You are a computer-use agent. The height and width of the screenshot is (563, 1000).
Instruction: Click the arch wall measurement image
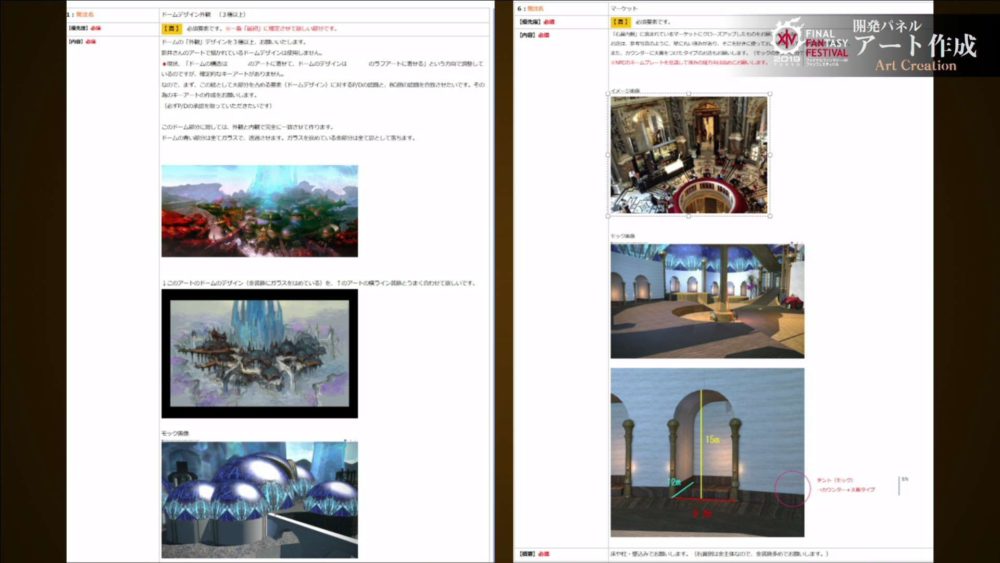(x=707, y=452)
